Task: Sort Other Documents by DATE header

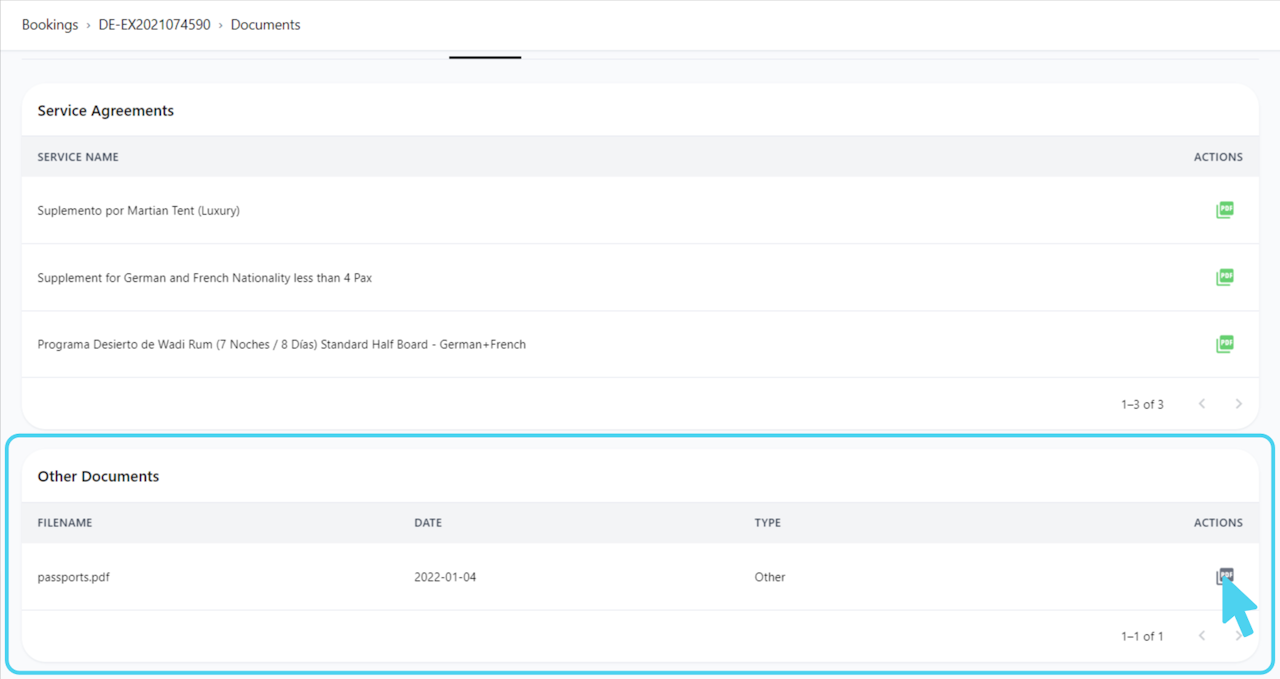Action: pyautogui.click(x=428, y=523)
